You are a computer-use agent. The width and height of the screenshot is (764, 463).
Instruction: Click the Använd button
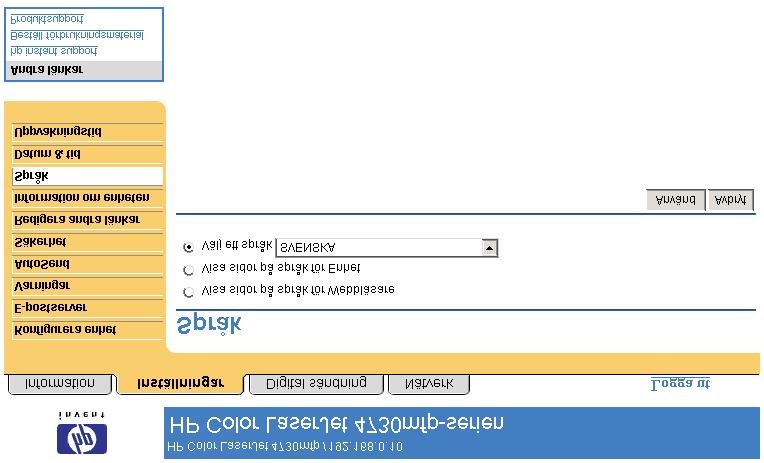pyautogui.click(x=676, y=200)
